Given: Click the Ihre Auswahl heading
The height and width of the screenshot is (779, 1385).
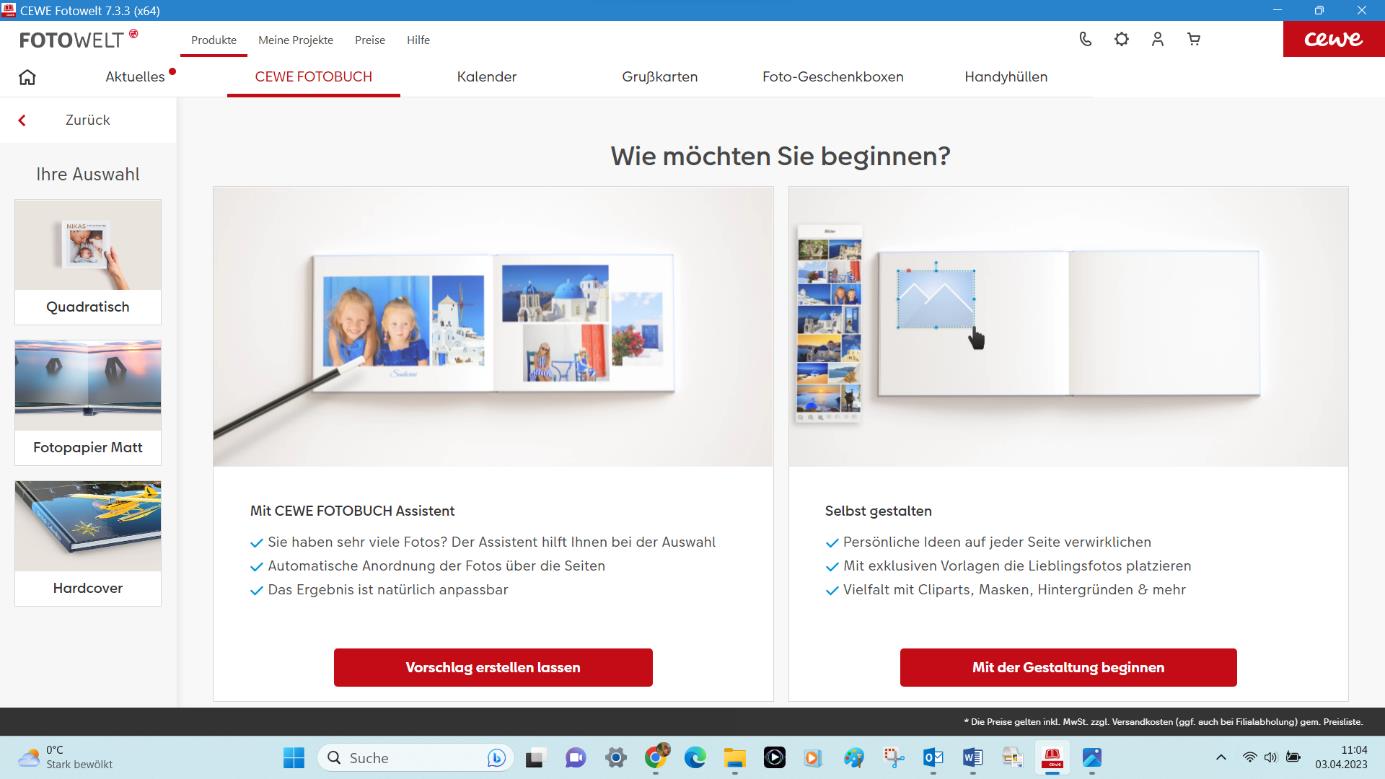Looking at the screenshot, I should coord(88,174).
